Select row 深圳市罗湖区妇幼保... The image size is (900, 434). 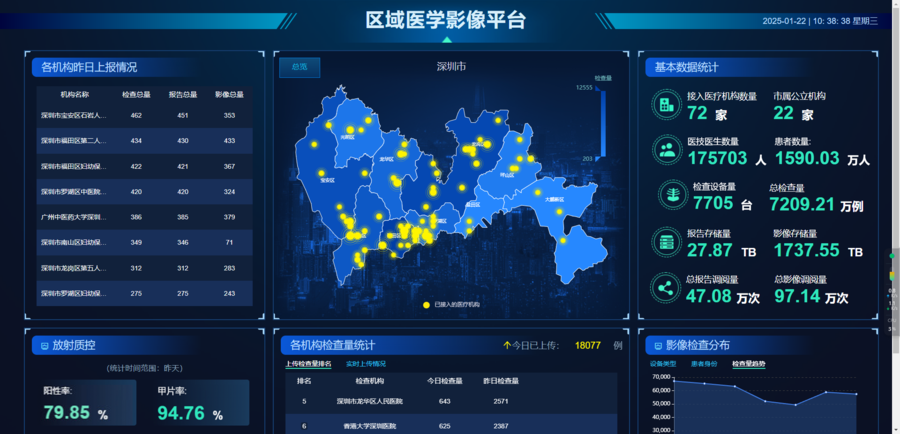pyautogui.click(x=145, y=293)
